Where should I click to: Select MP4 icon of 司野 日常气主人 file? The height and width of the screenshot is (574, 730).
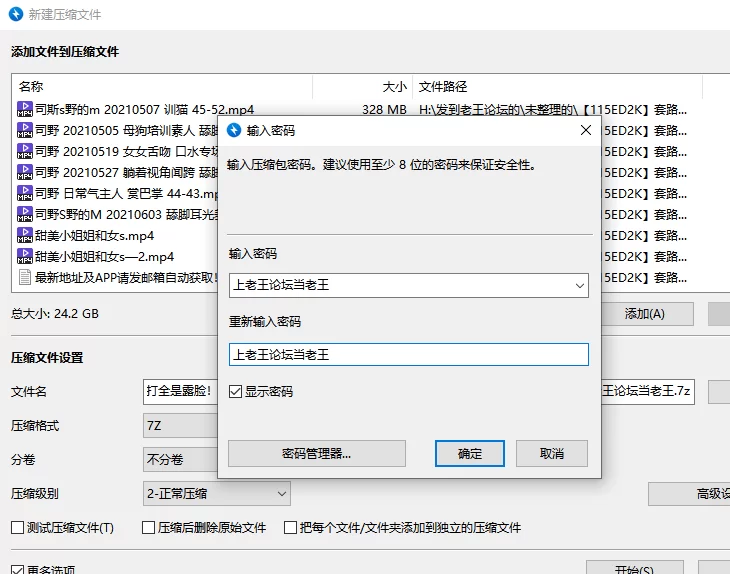point(25,193)
